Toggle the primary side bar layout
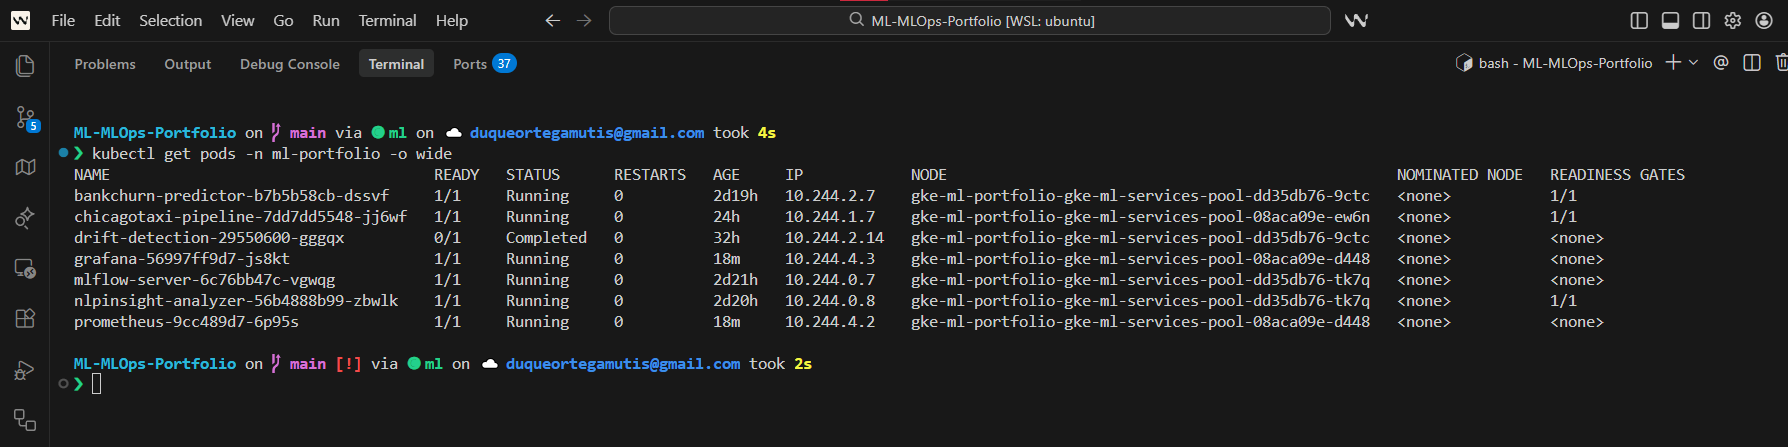 pyautogui.click(x=1639, y=21)
